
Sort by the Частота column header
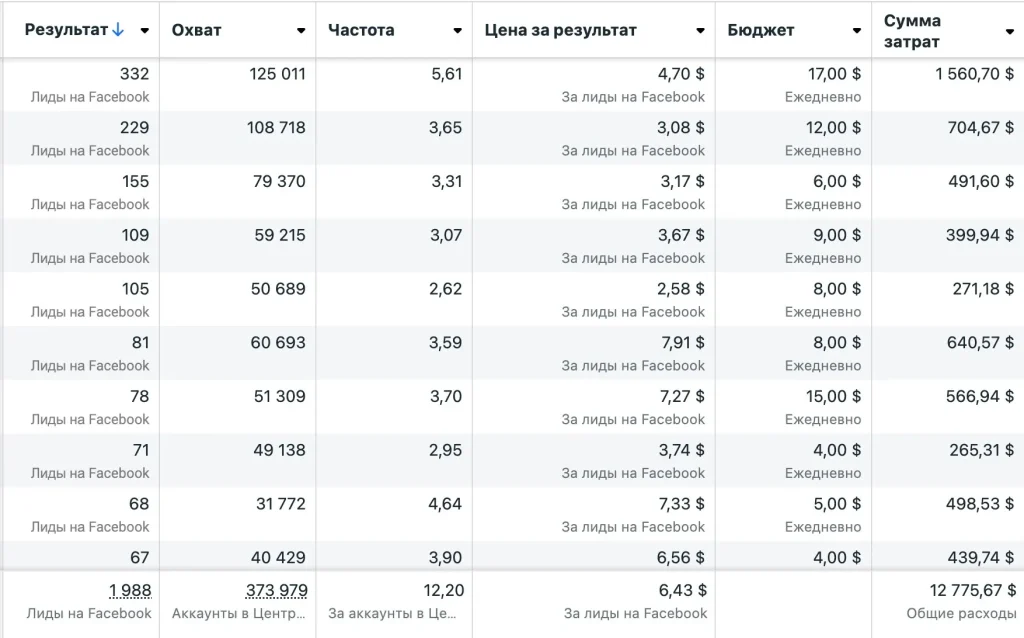(x=361, y=30)
